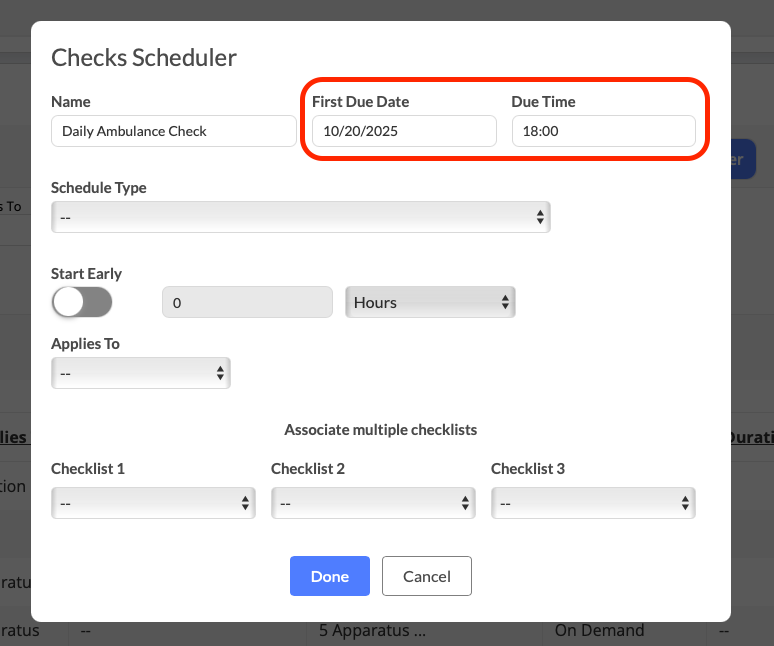
Task: Click the Schedule Type label
Action: (x=99, y=187)
